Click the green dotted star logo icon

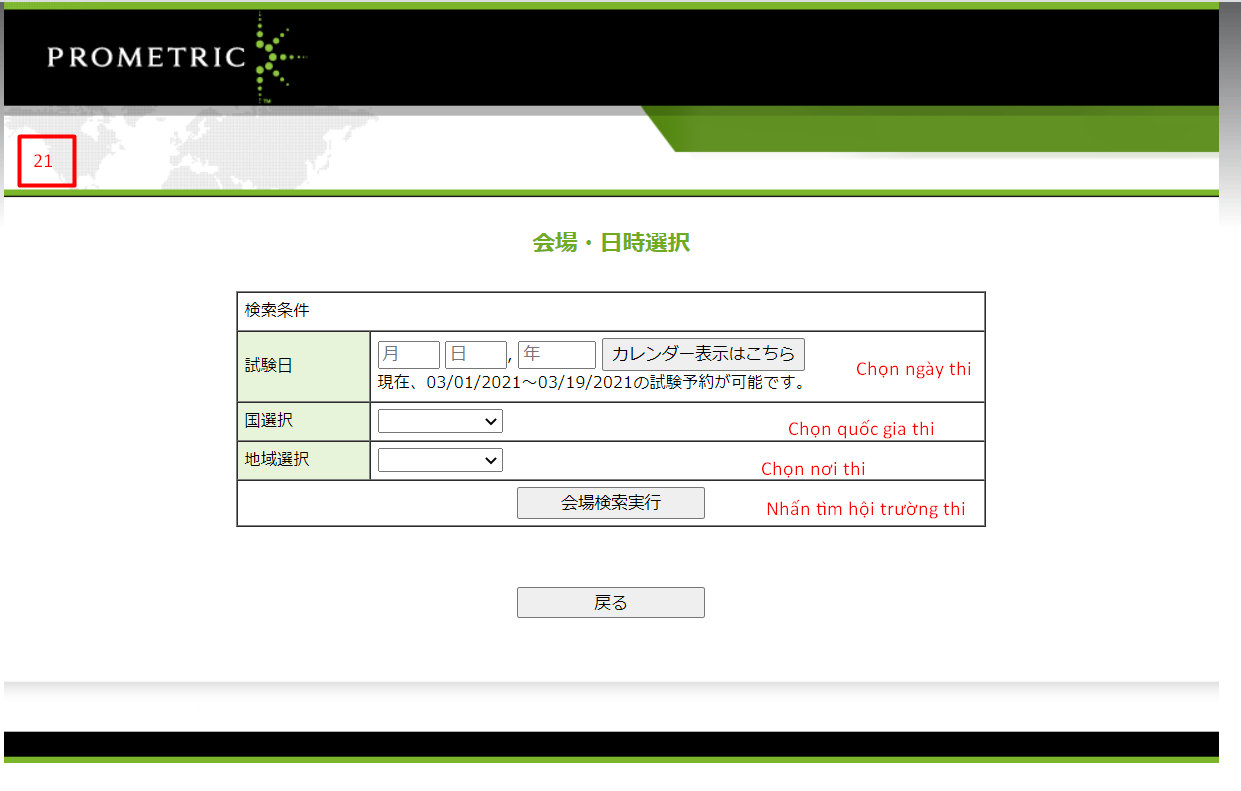[270, 56]
